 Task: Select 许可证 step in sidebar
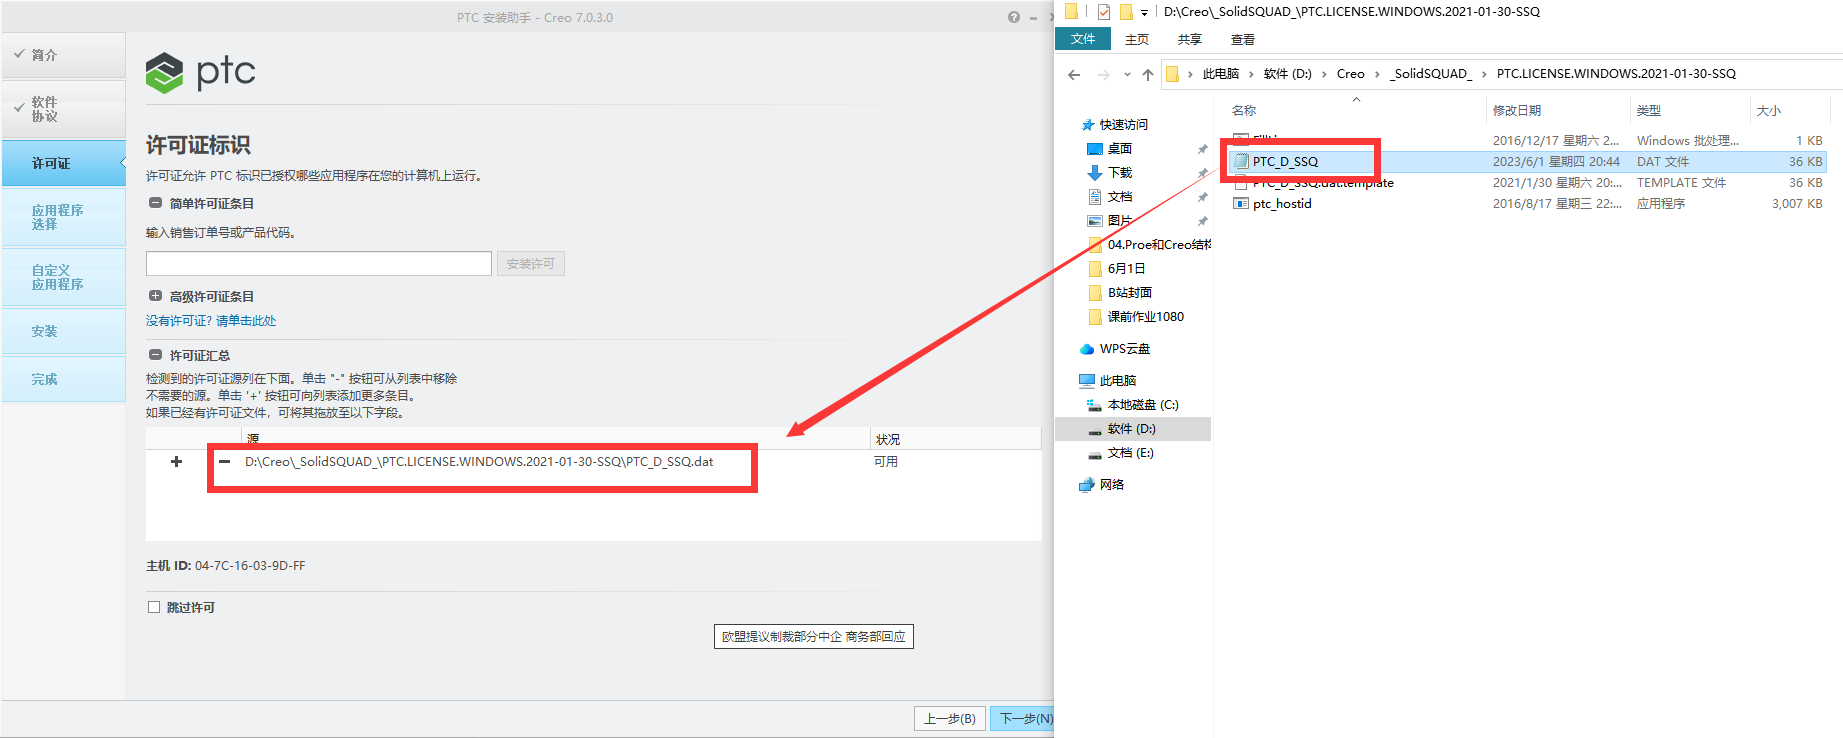click(63, 163)
